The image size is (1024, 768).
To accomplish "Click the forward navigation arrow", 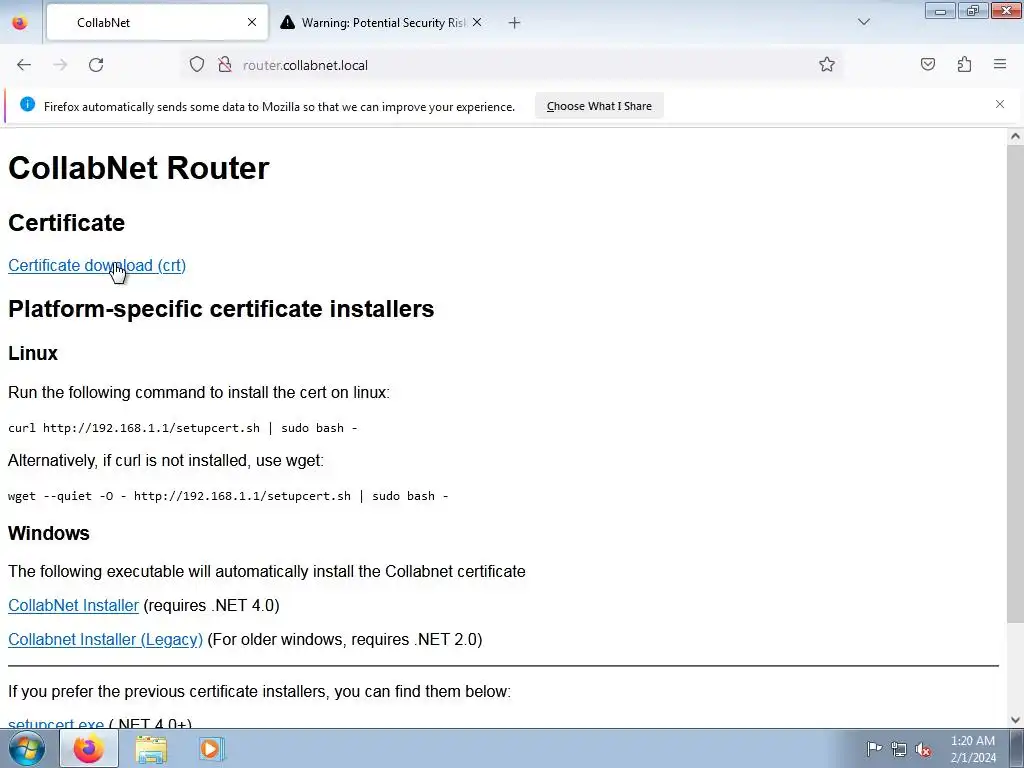I will pos(60,65).
